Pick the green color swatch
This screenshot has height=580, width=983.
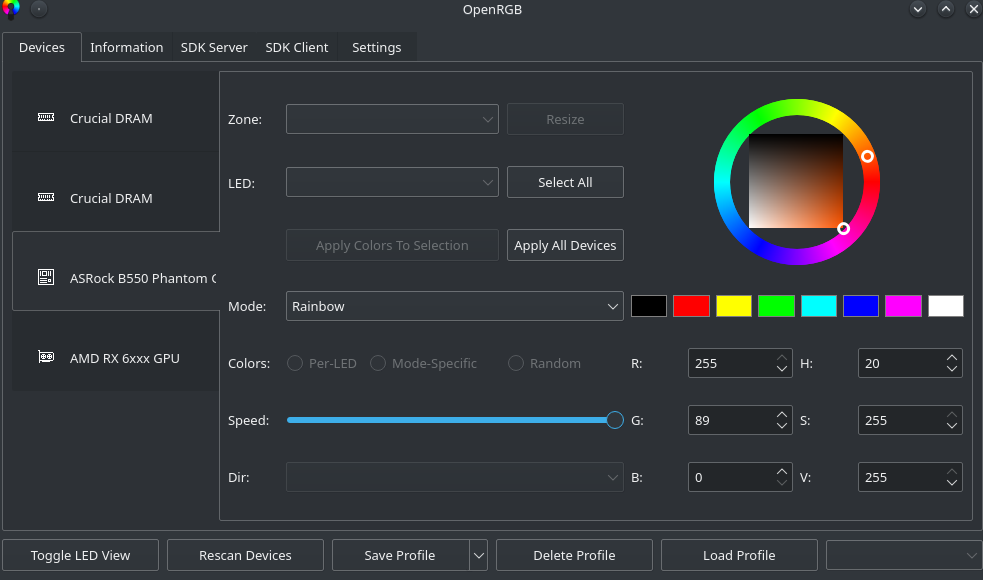coord(776,306)
